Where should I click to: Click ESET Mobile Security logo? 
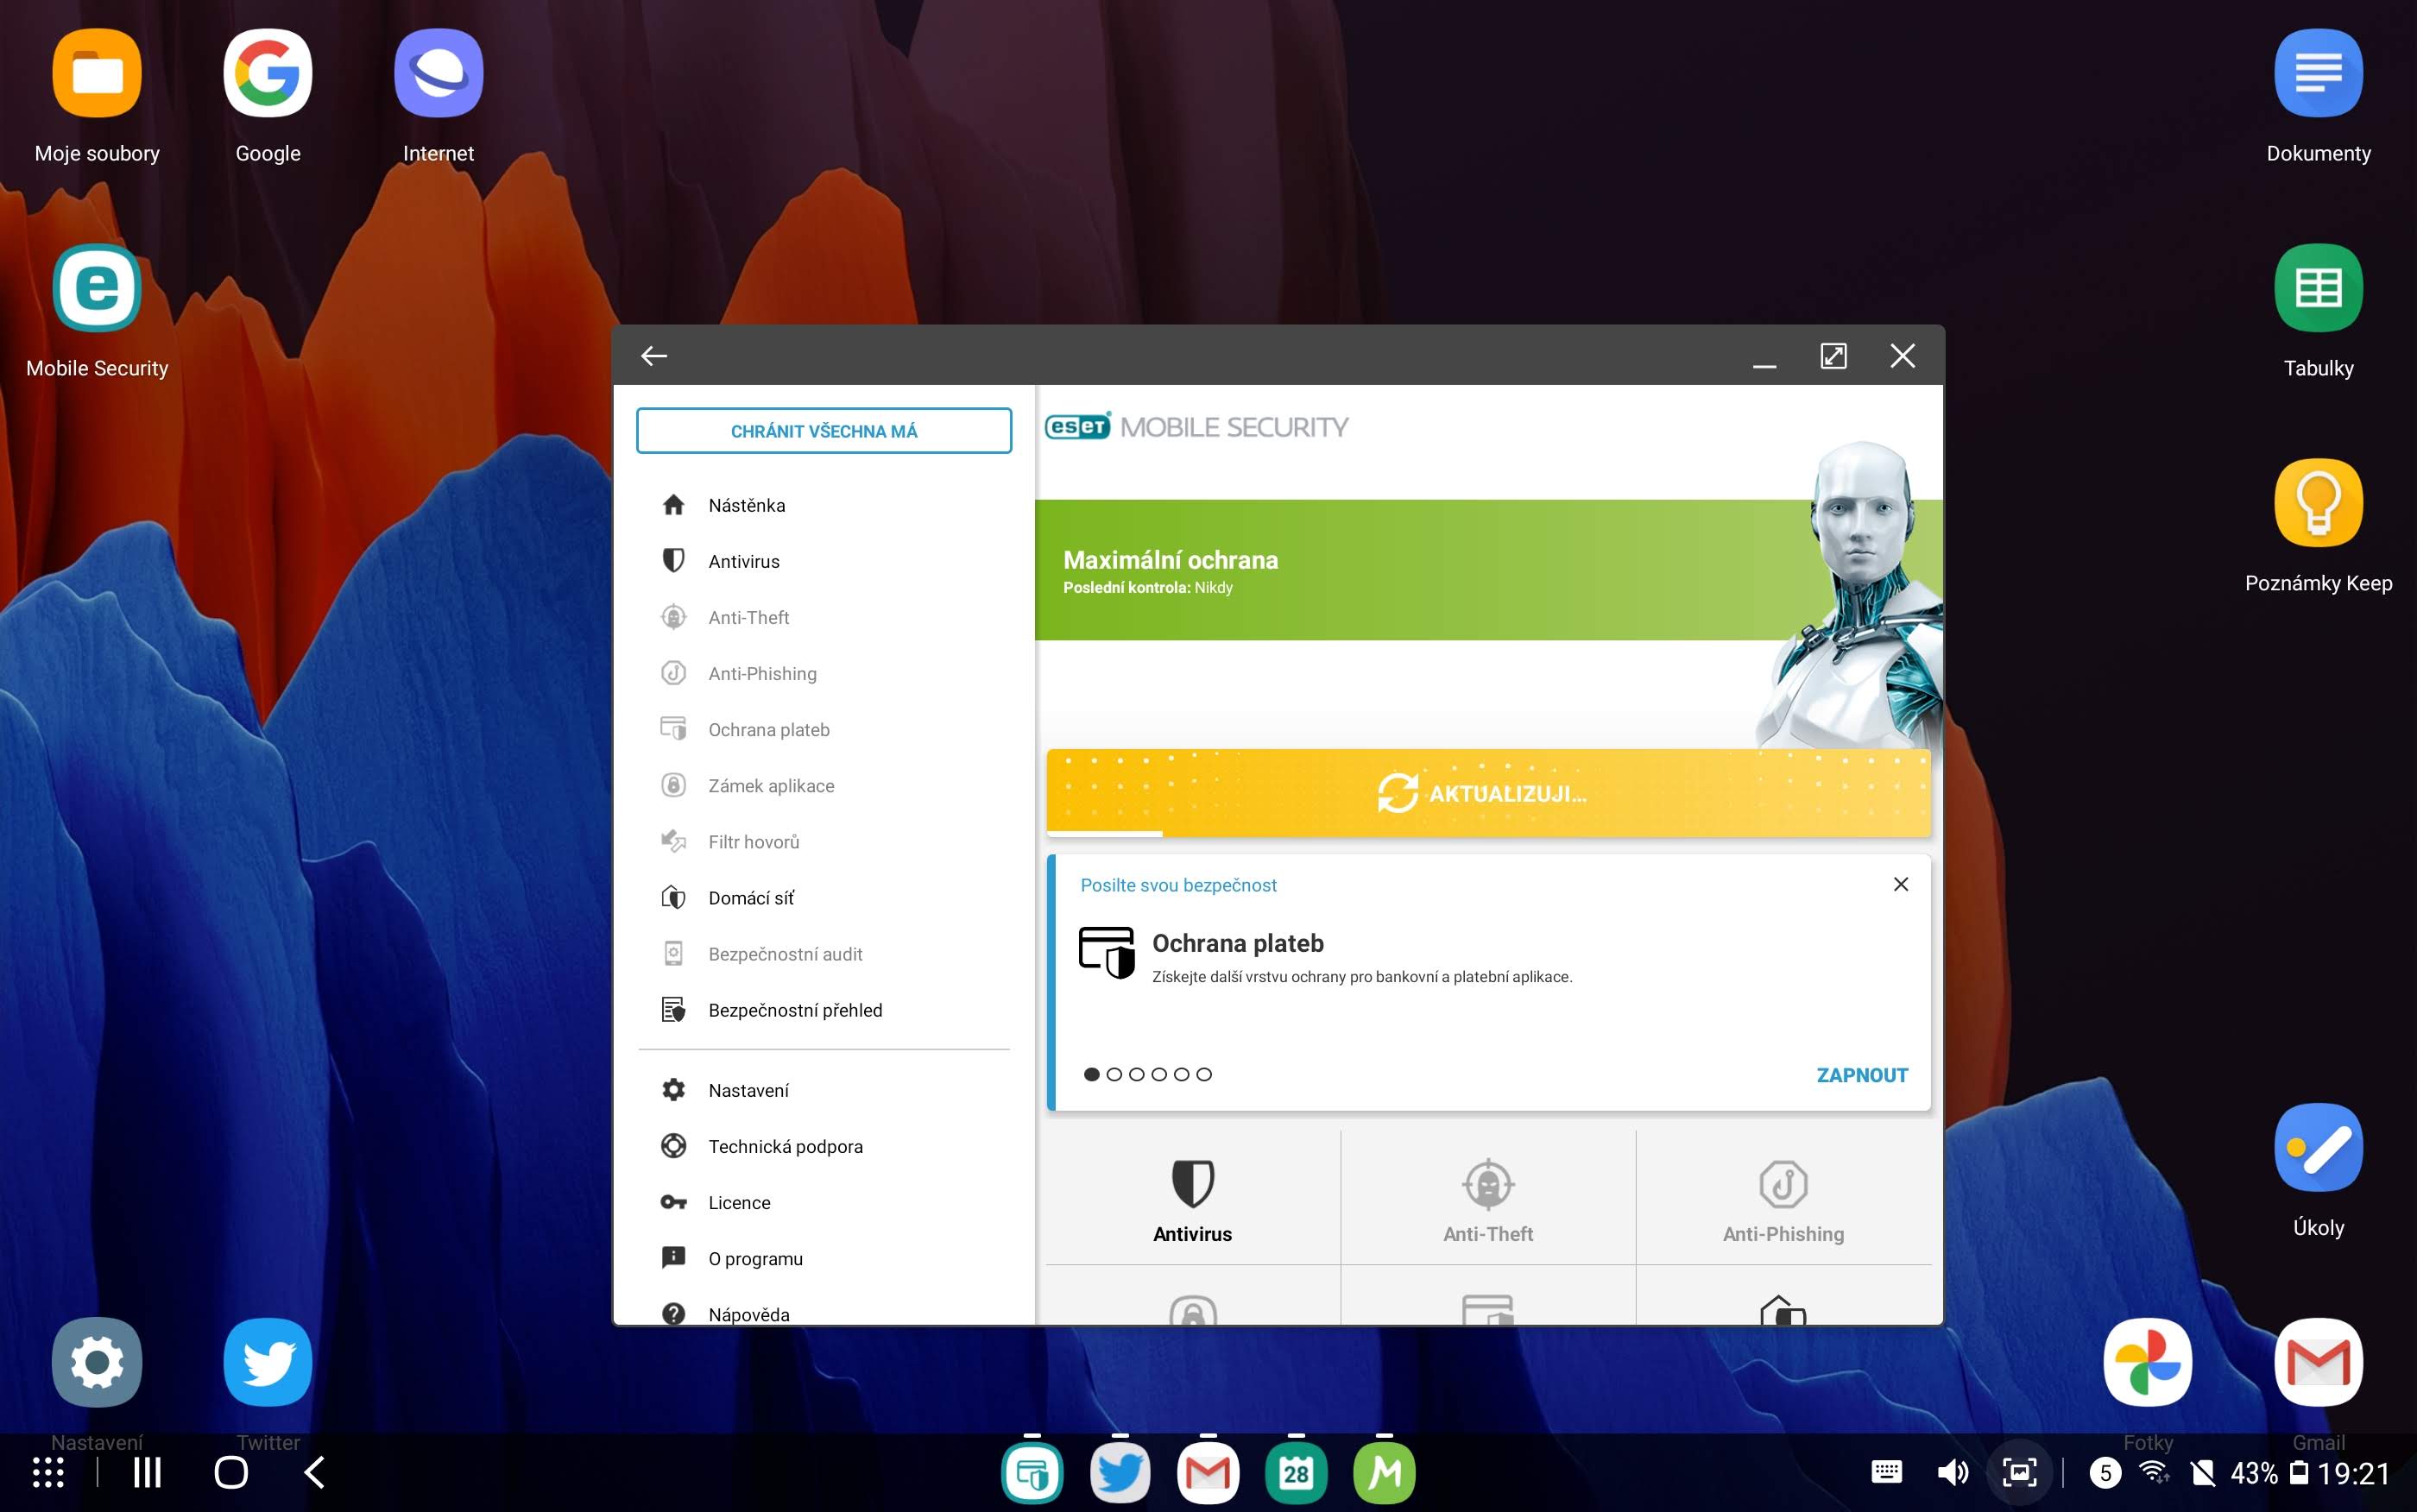tap(1197, 427)
